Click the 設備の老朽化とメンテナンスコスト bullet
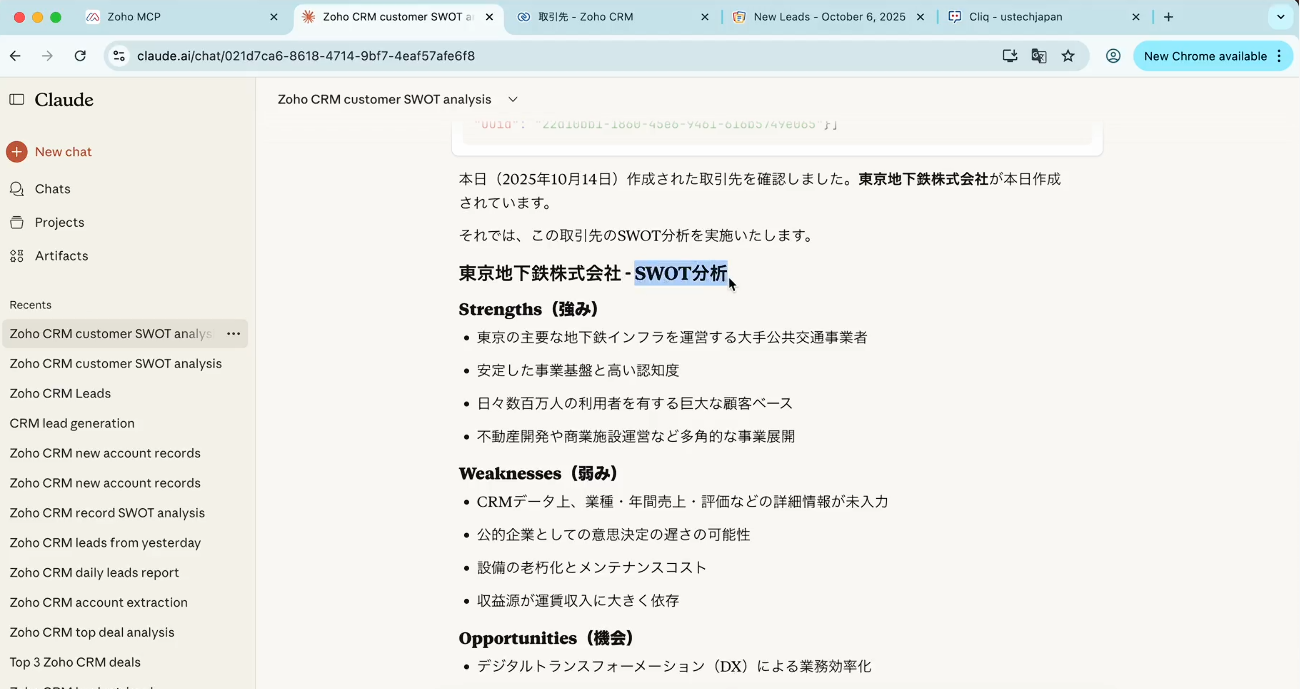The height and width of the screenshot is (689, 1300). click(592, 567)
